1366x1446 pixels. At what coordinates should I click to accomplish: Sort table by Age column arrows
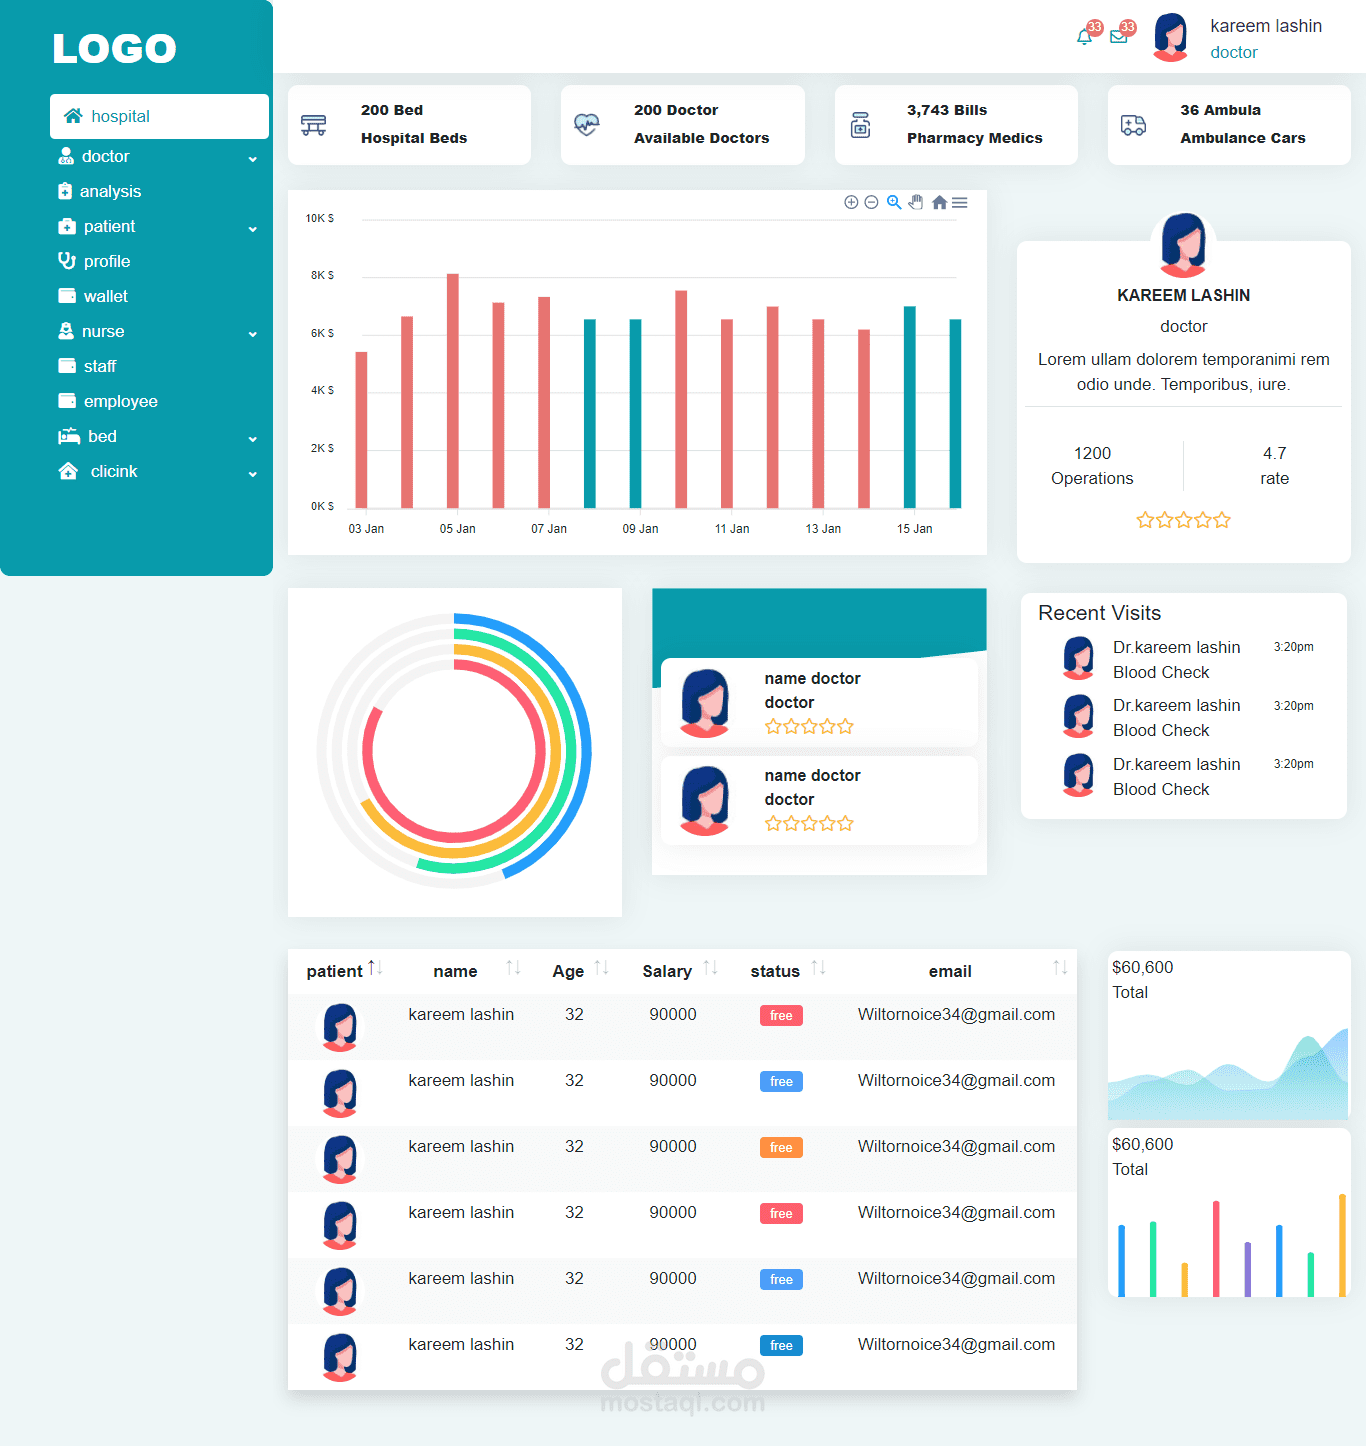tap(601, 967)
